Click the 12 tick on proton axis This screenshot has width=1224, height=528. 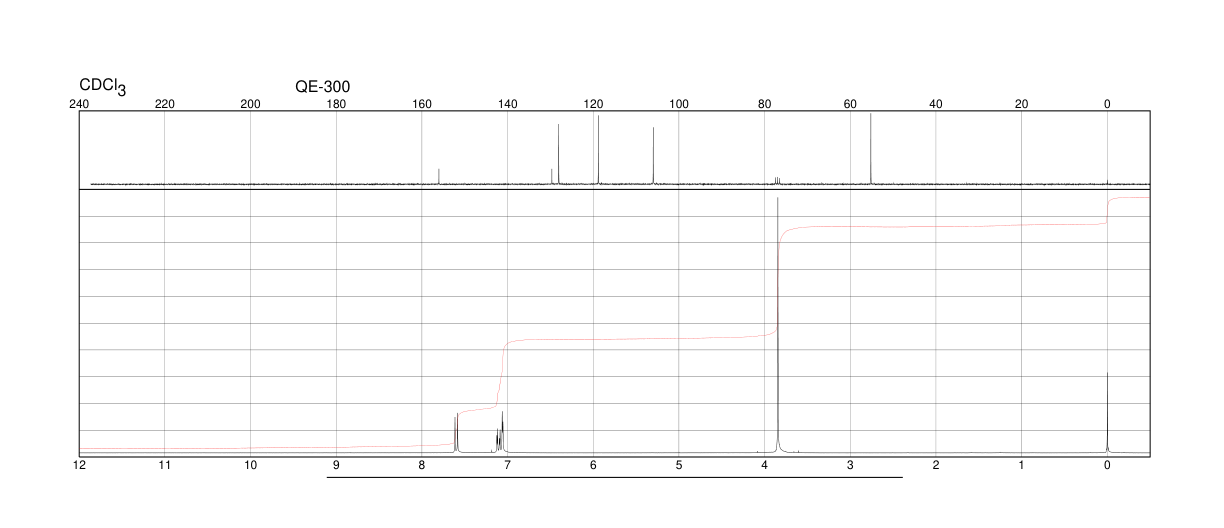79,466
